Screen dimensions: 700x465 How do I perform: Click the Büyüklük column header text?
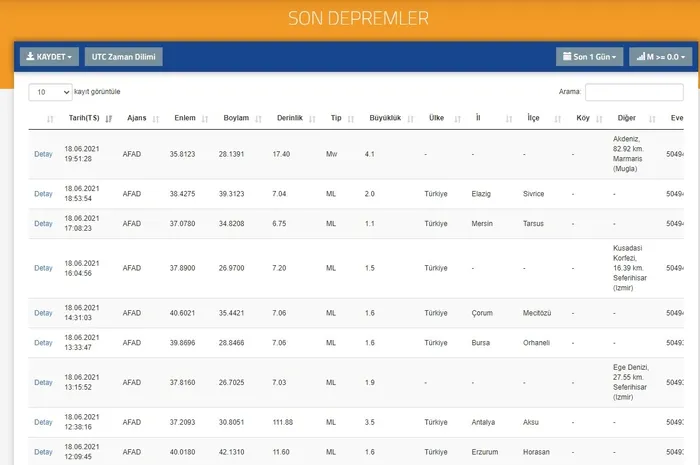385,118
